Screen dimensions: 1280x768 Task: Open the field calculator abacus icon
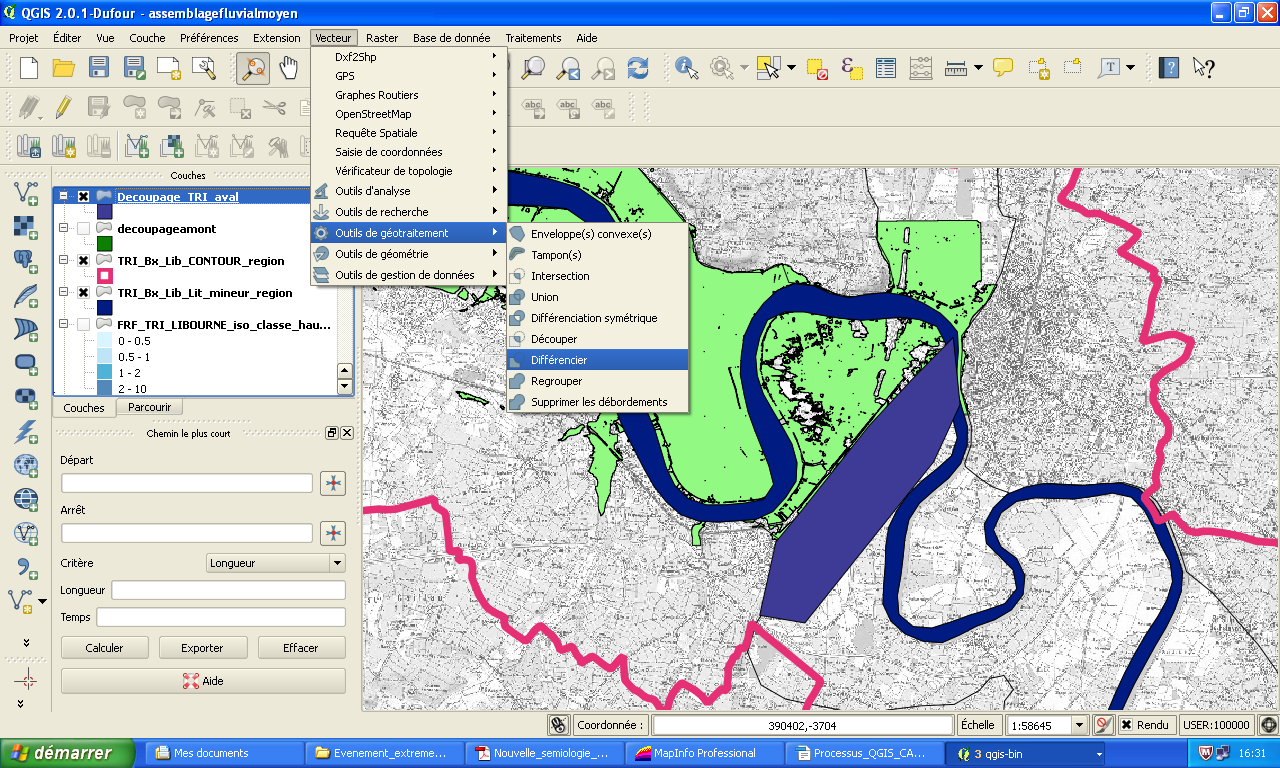coord(921,68)
